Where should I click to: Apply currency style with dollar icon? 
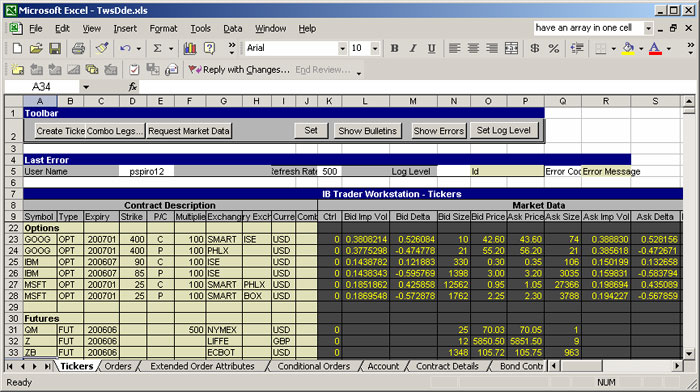pyautogui.click(x=534, y=48)
